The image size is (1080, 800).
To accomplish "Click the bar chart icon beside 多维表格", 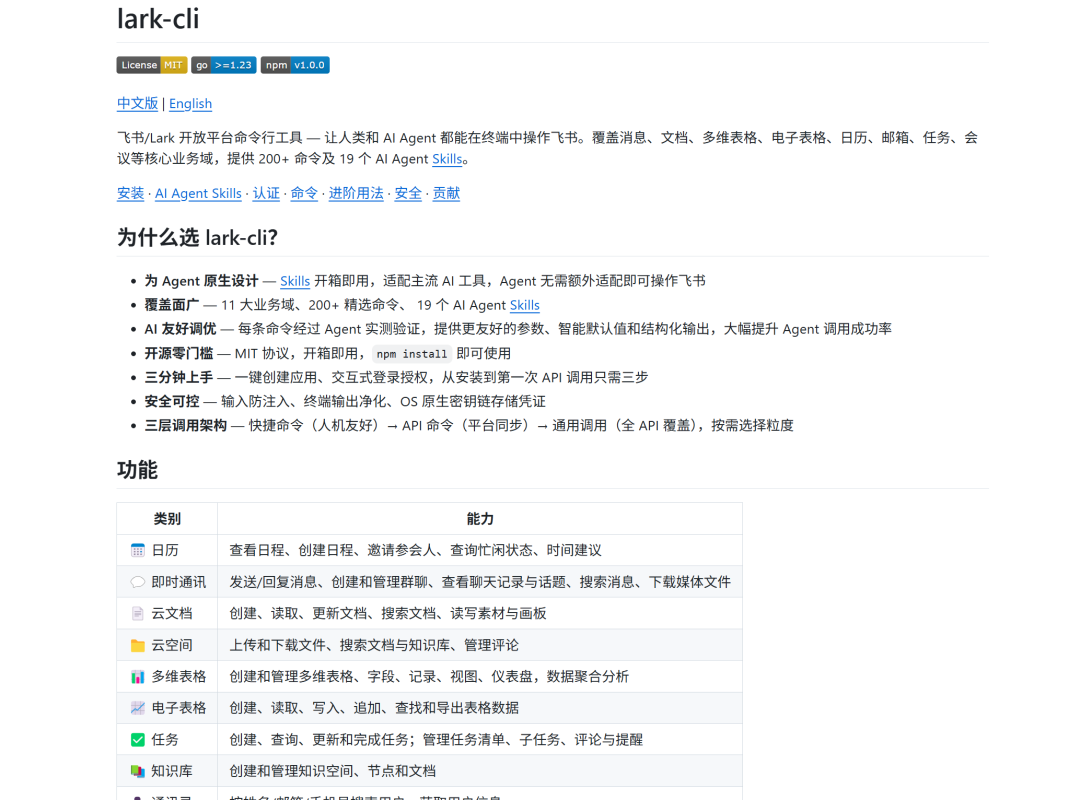I will point(138,676).
